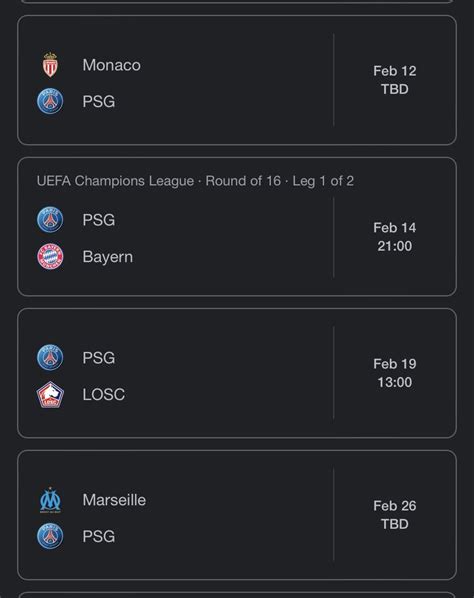Image resolution: width=474 pixels, height=598 pixels.
Task: Open UEFA Champions League Round of 16 label
Action: click(195, 181)
